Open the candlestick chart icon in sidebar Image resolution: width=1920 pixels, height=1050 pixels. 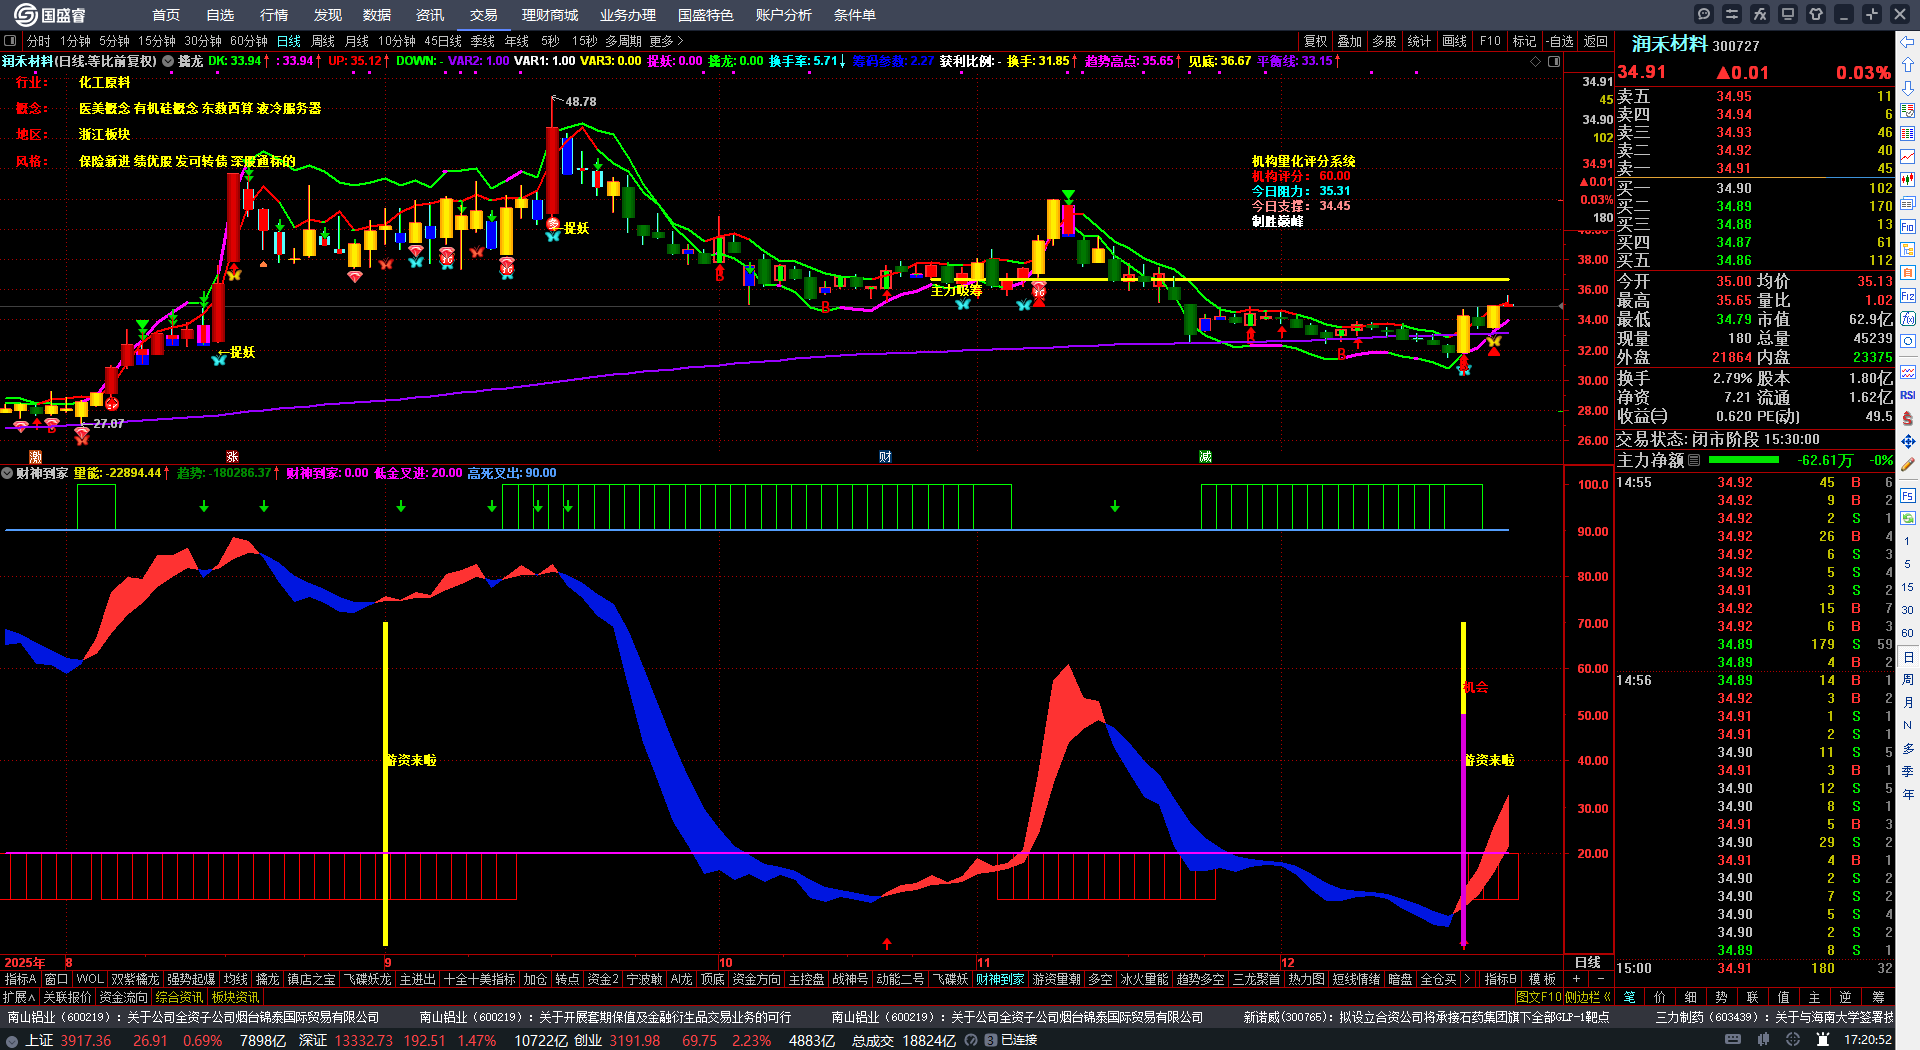click(x=1908, y=180)
